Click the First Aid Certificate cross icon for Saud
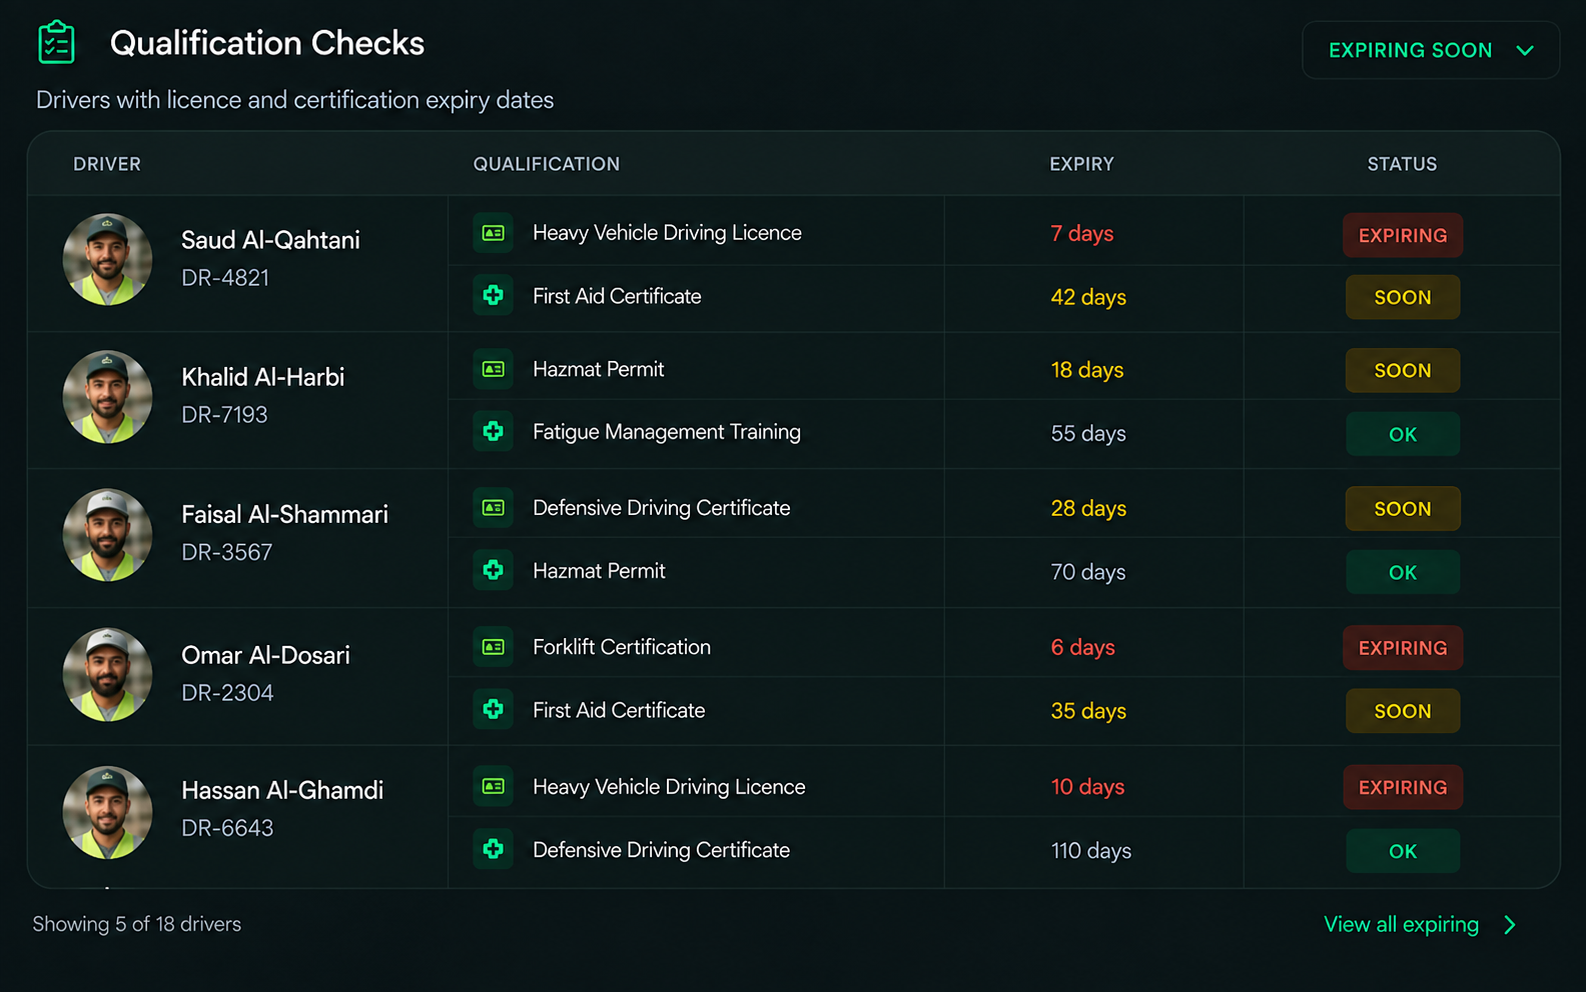Viewport: 1586px width, 992px height. coord(493,295)
